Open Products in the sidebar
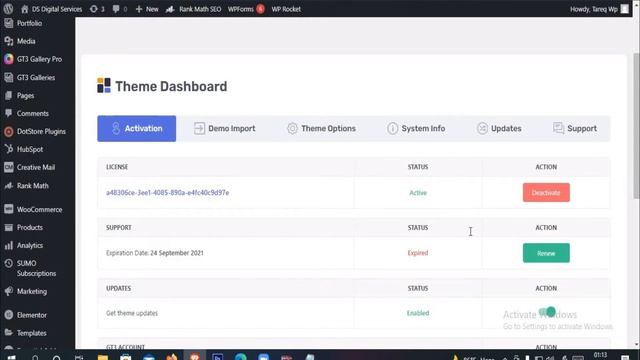The width and height of the screenshot is (640, 360). click(29, 227)
